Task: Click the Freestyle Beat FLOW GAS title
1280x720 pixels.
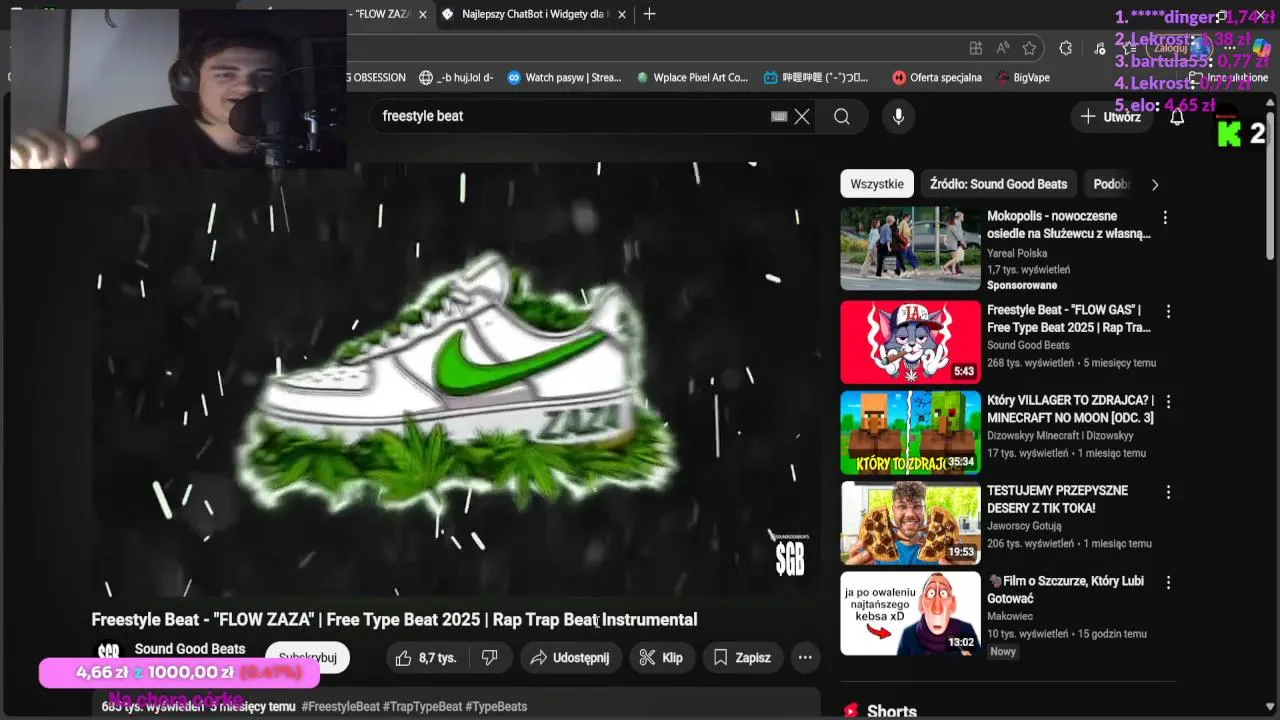Action: coord(1069,319)
